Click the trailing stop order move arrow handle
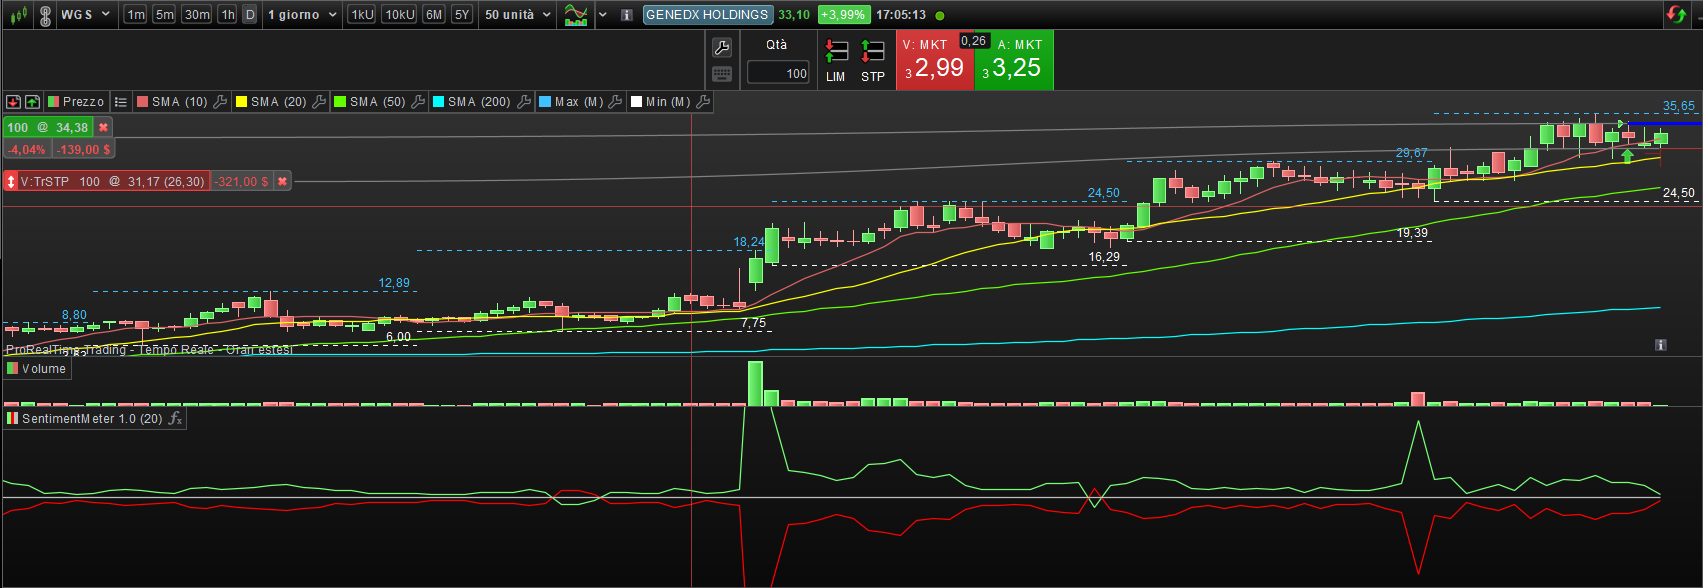1703x588 pixels. click(x=11, y=182)
